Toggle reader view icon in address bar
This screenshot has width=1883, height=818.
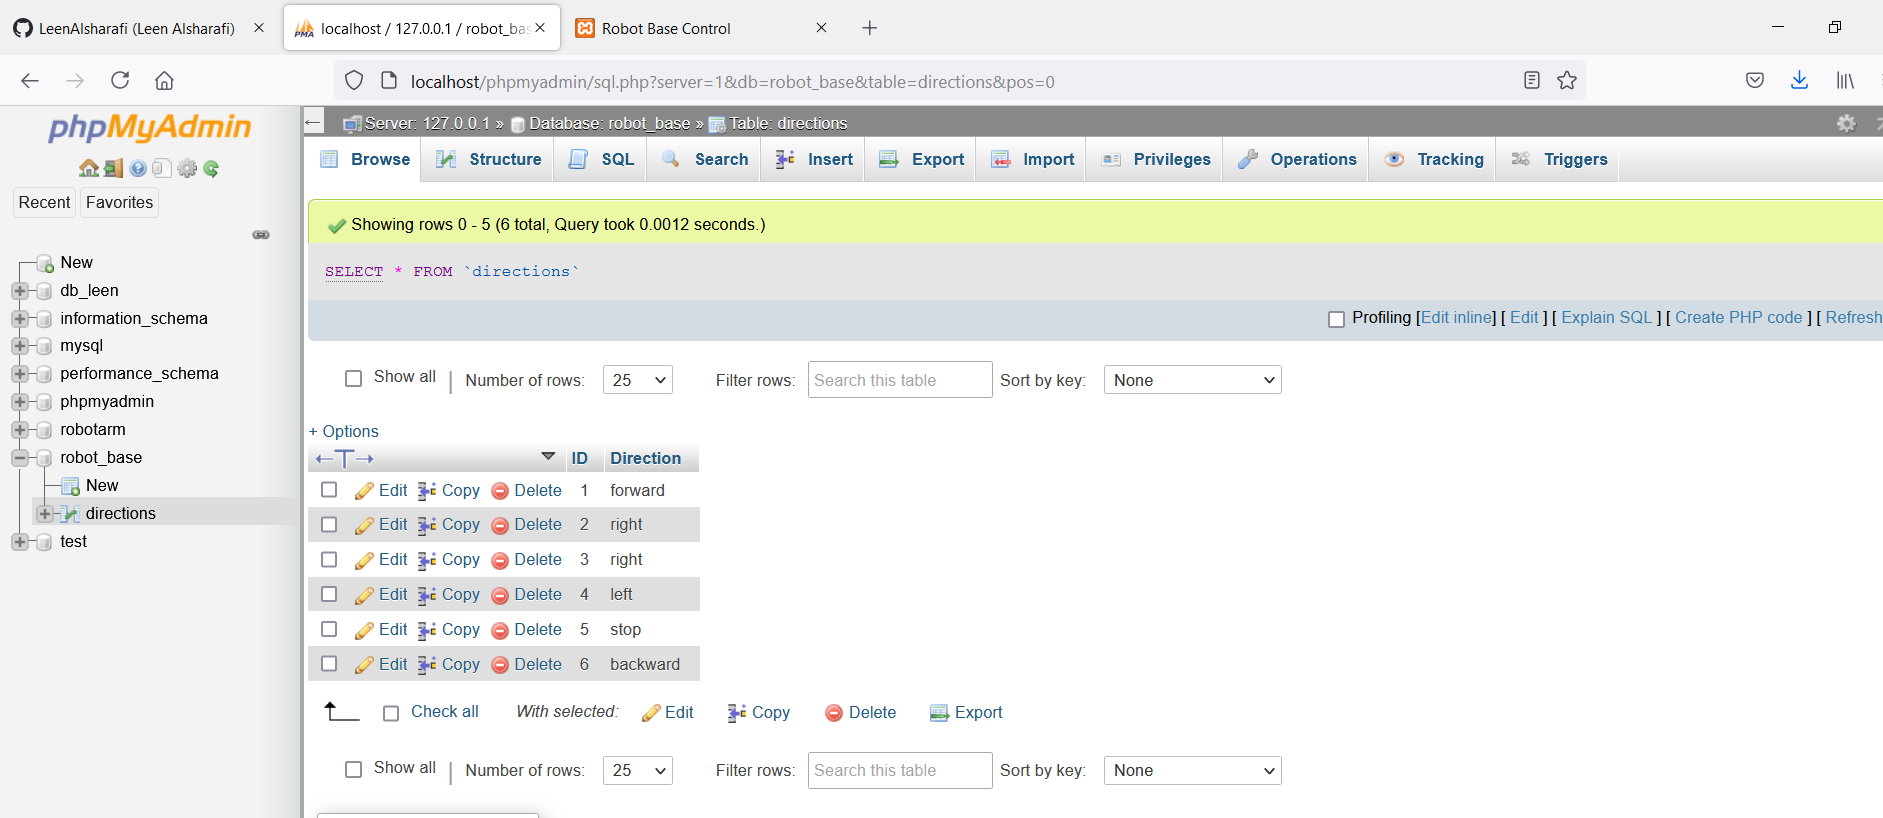[x=1531, y=80]
